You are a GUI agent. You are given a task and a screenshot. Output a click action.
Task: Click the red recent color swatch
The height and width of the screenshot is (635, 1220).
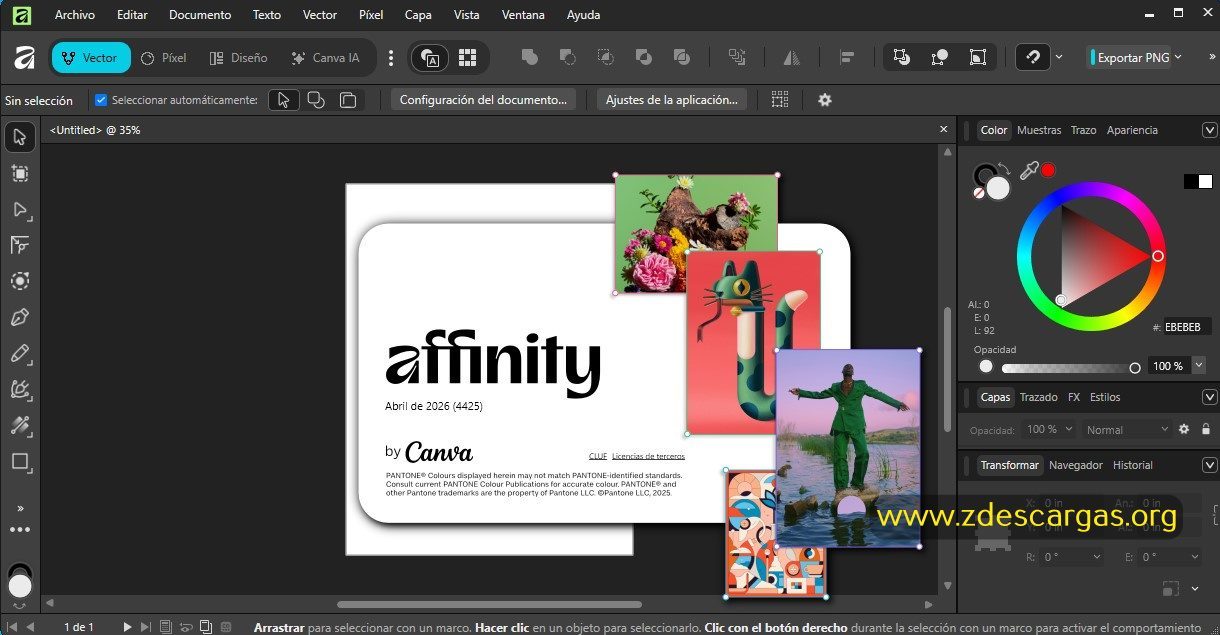tap(1048, 170)
